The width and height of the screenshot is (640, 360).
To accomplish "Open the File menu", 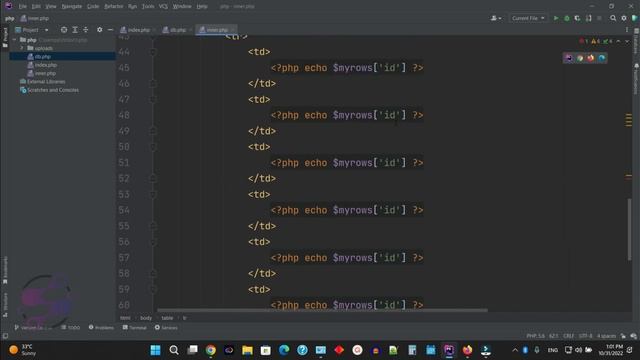I will 22,7.
